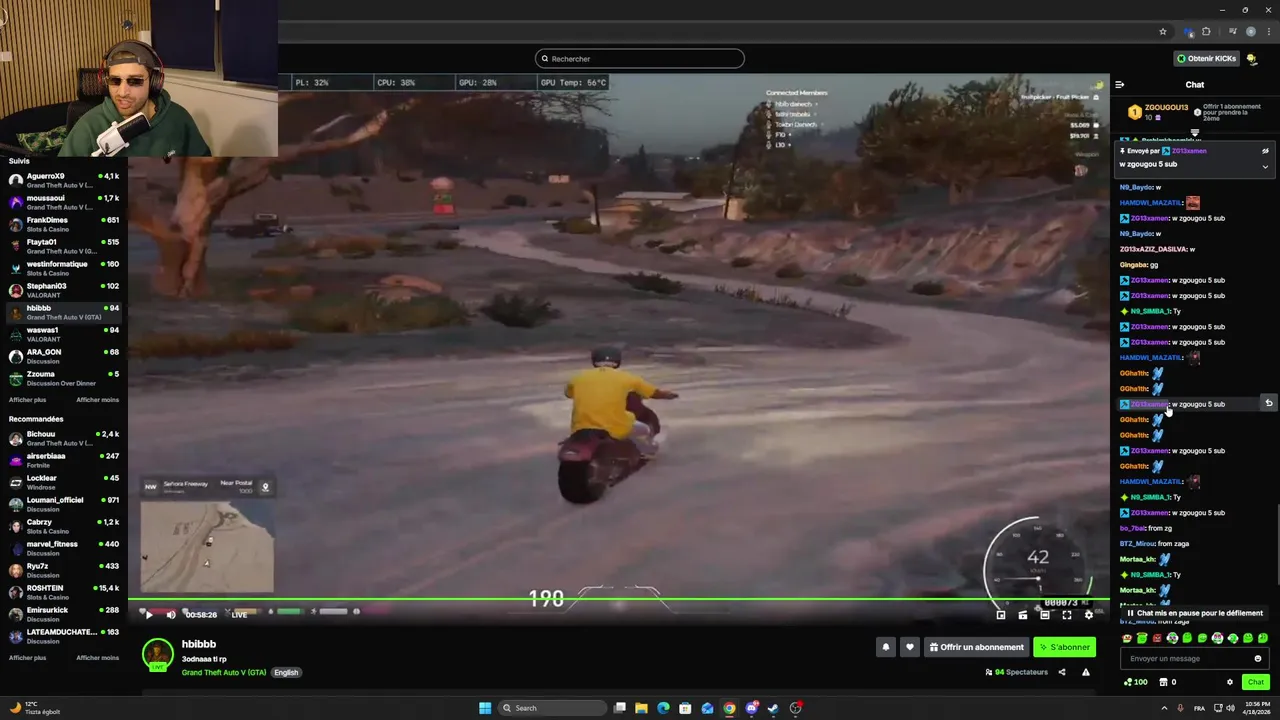1280x720 pixels.
Task: Expand the pinned message chevron
Action: pos(1265,166)
